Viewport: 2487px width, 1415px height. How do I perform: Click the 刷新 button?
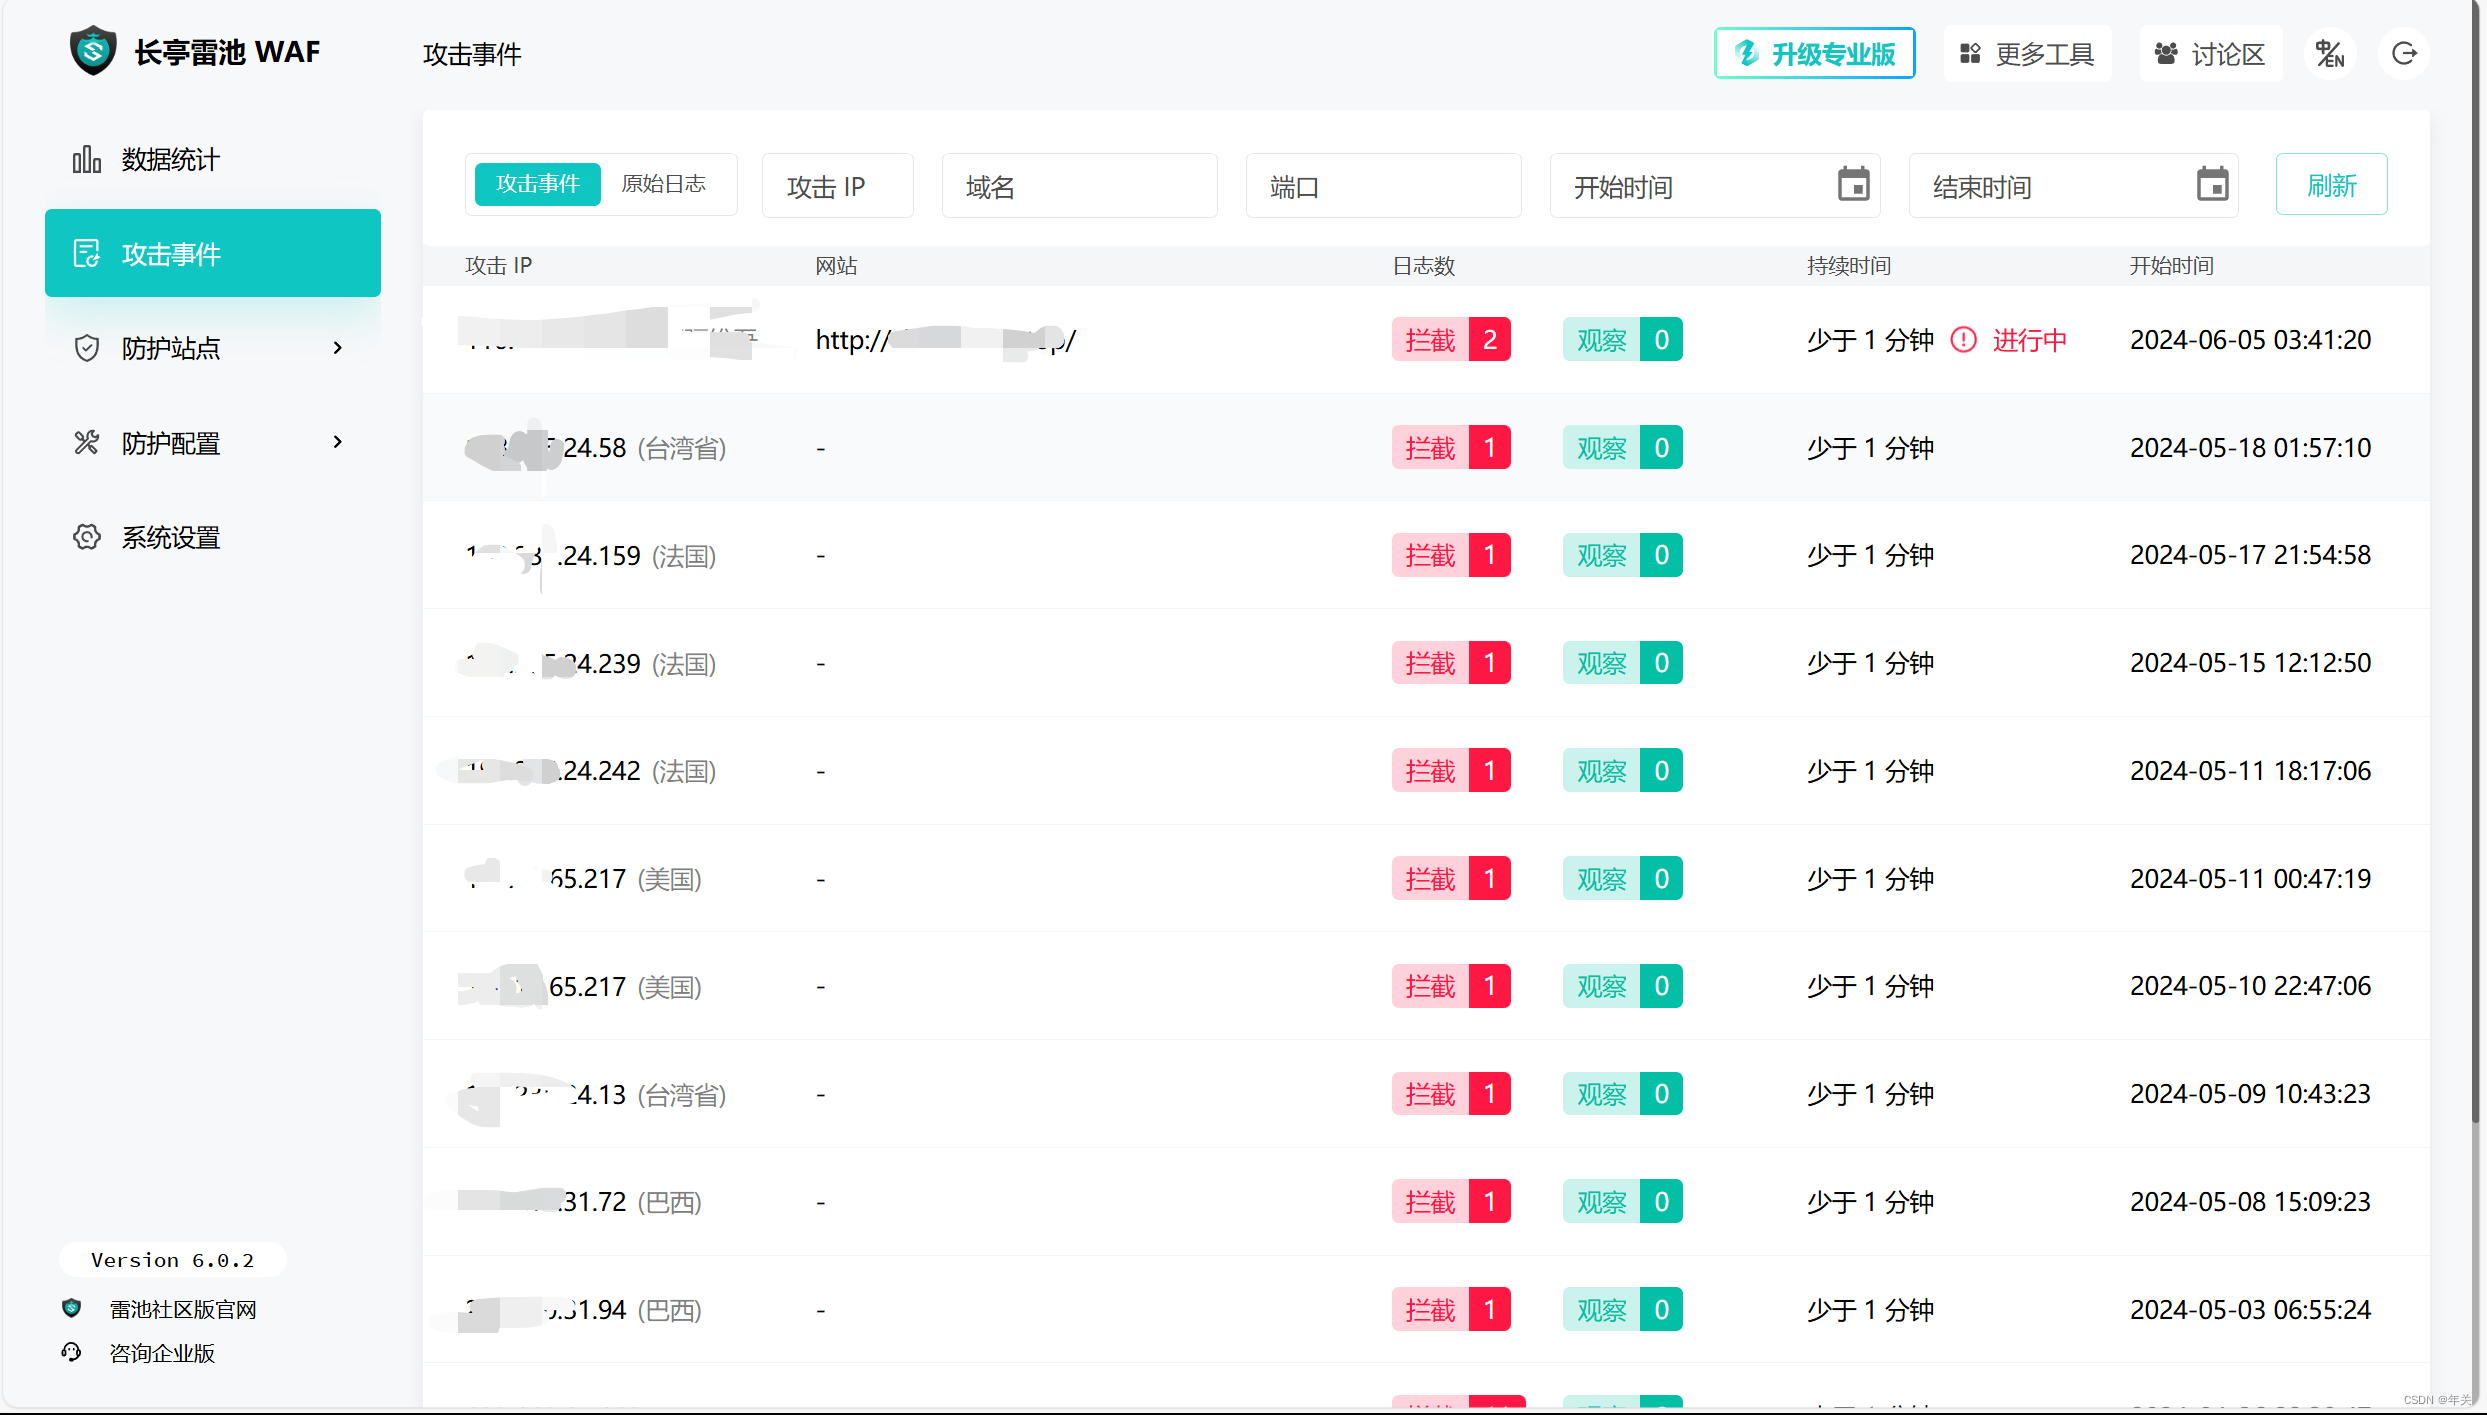coord(2331,185)
